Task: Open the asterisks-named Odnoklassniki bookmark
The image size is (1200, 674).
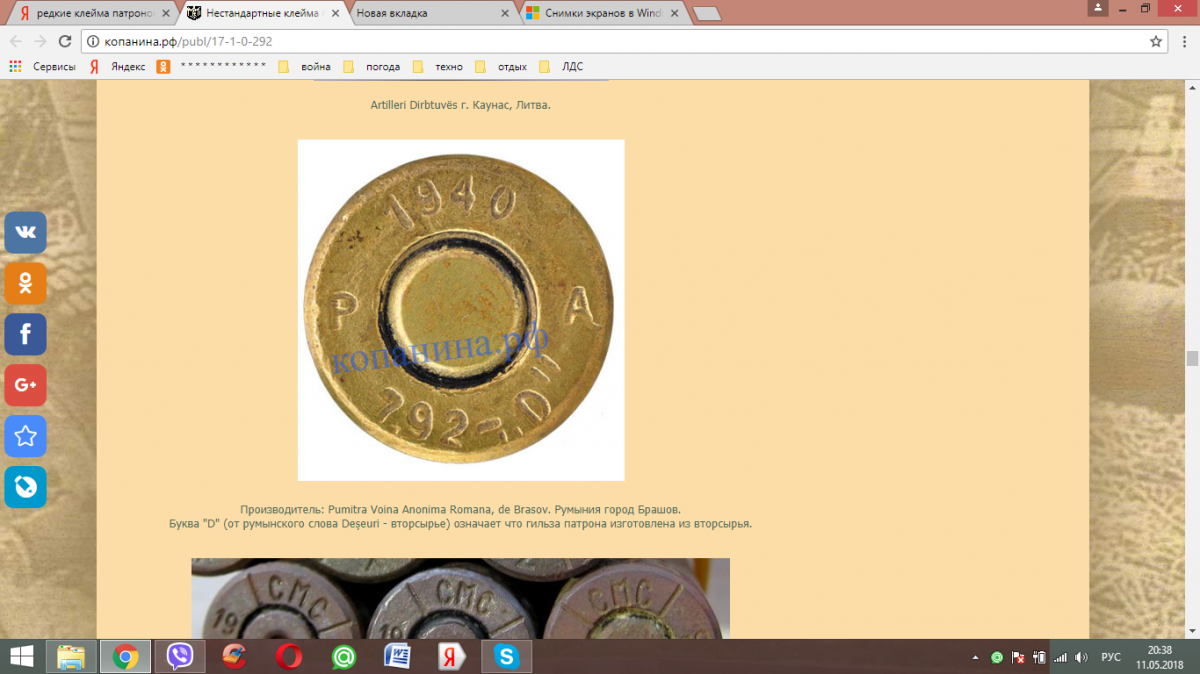Action: [x=212, y=67]
